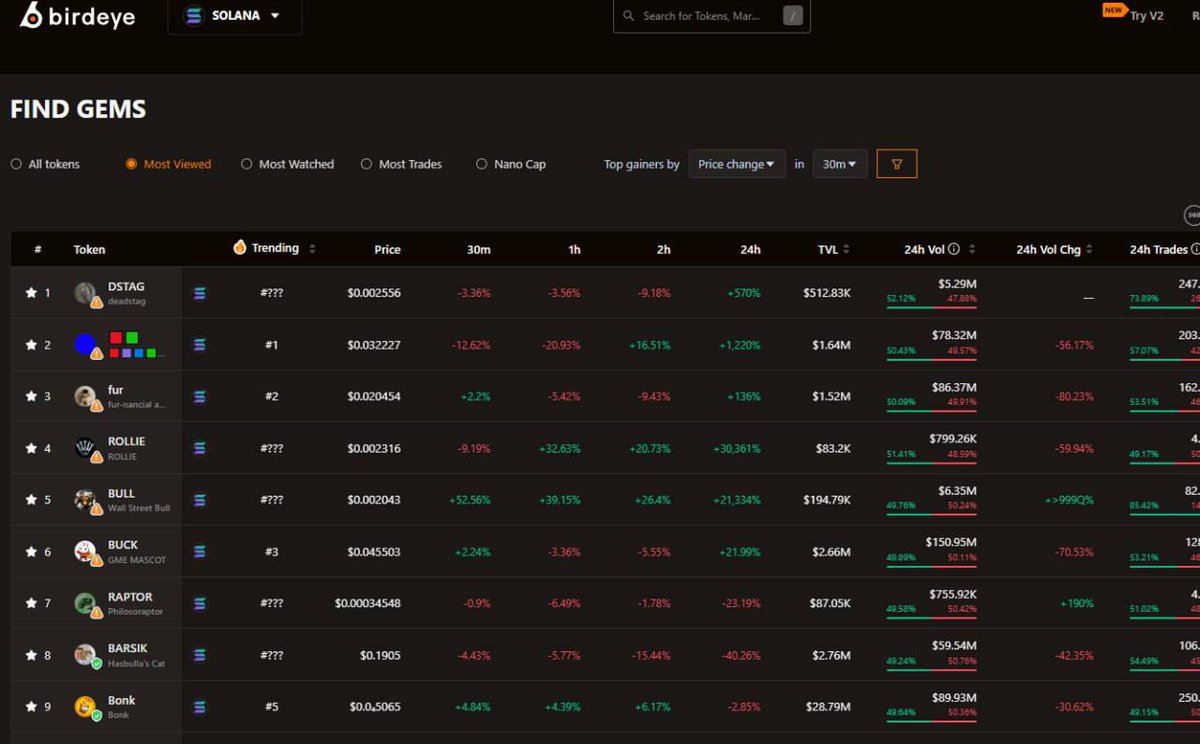1200x744 pixels.
Task: Click the BARSIK token avatar
Action: click(86, 655)
